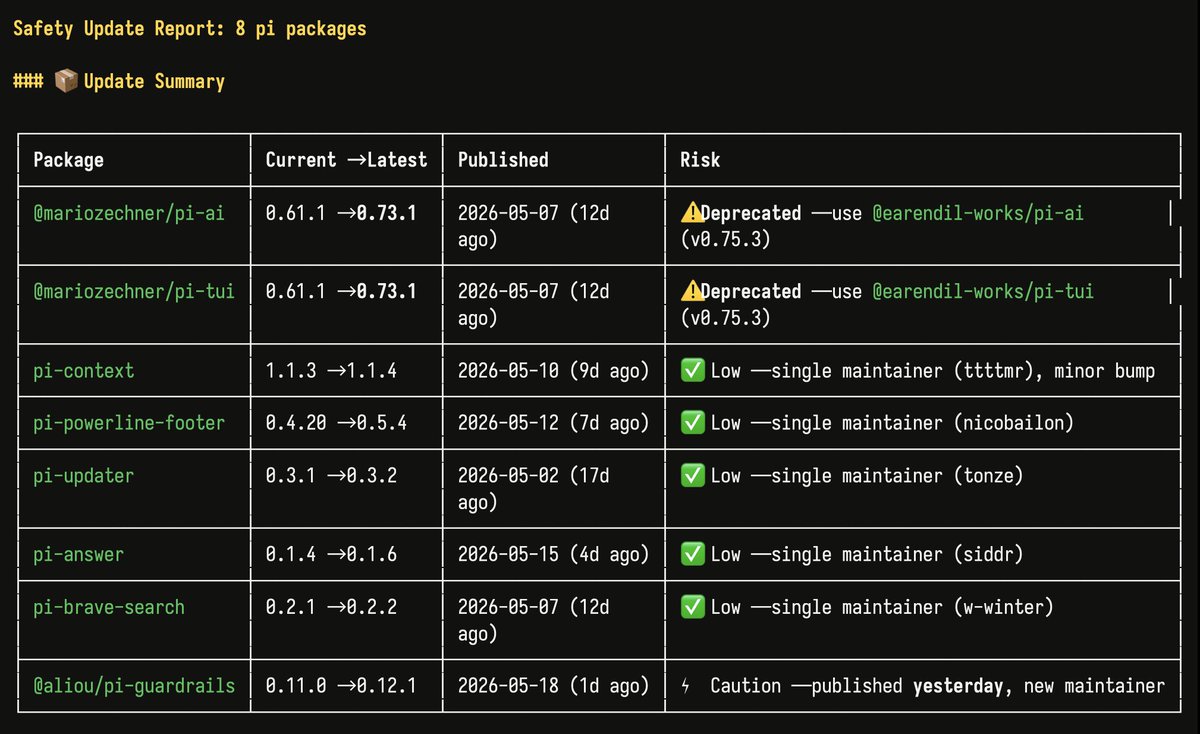Image resolution: width=1200 pixels, height=734 pixels.
Task: Open the pi-brave-search package link
Action: (109, 607)
